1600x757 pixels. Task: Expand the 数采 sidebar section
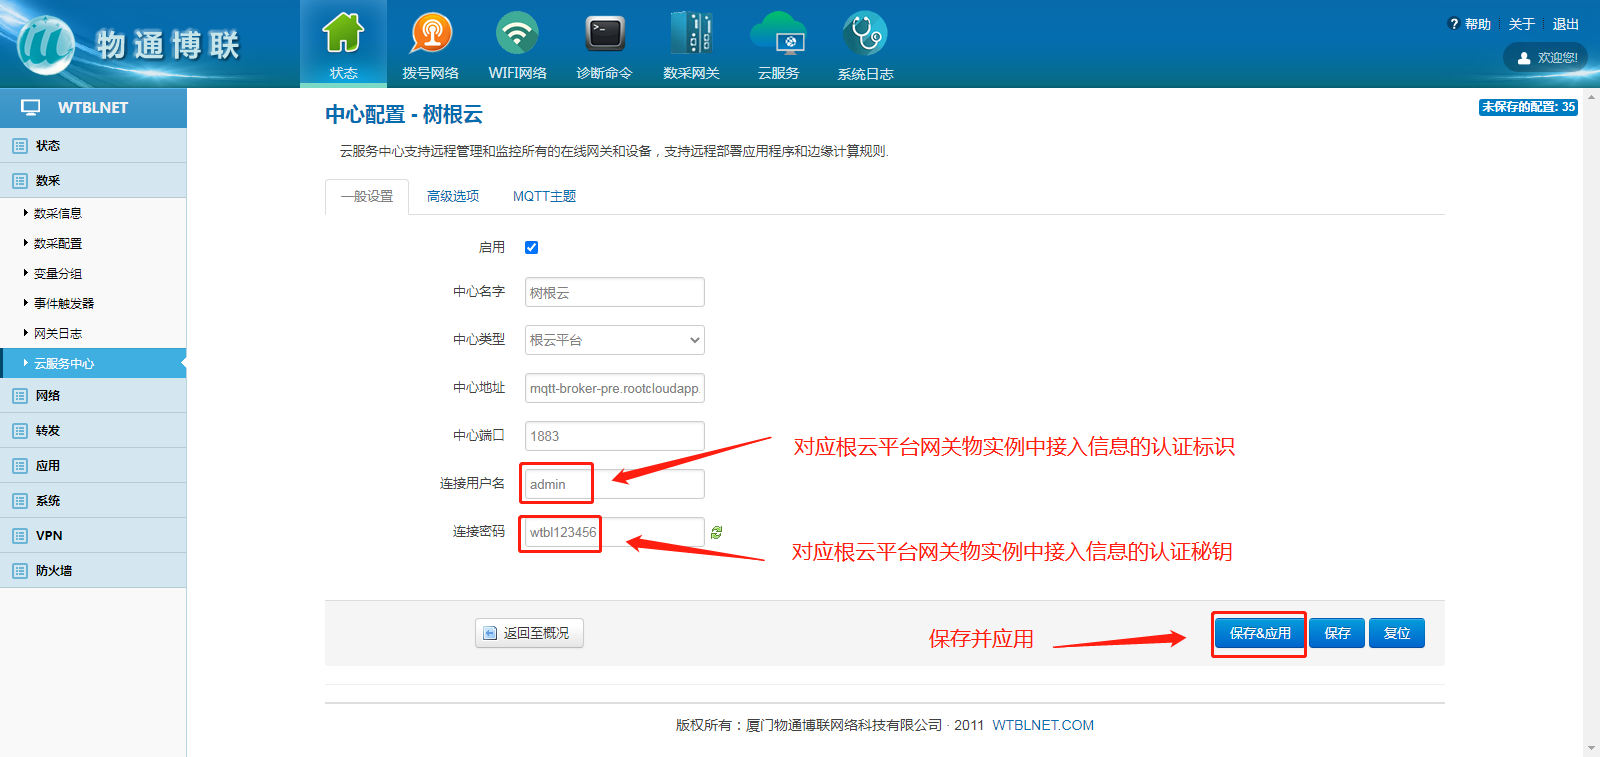click(93, 180)
